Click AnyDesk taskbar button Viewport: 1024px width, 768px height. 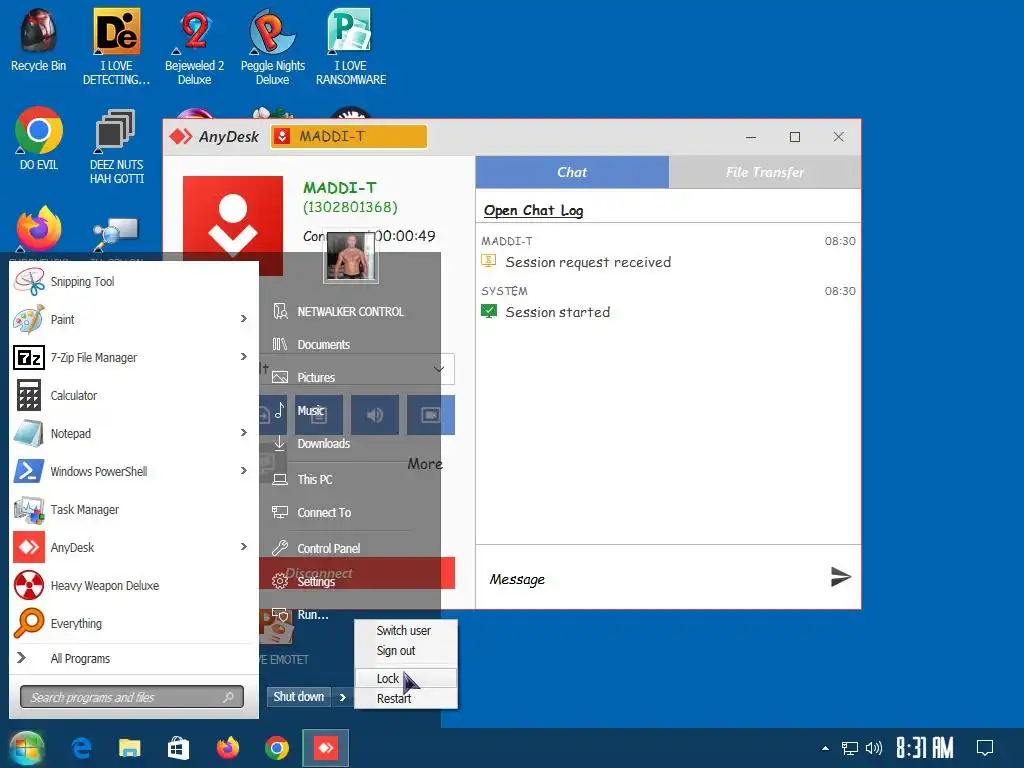click(x=325, y=748)
